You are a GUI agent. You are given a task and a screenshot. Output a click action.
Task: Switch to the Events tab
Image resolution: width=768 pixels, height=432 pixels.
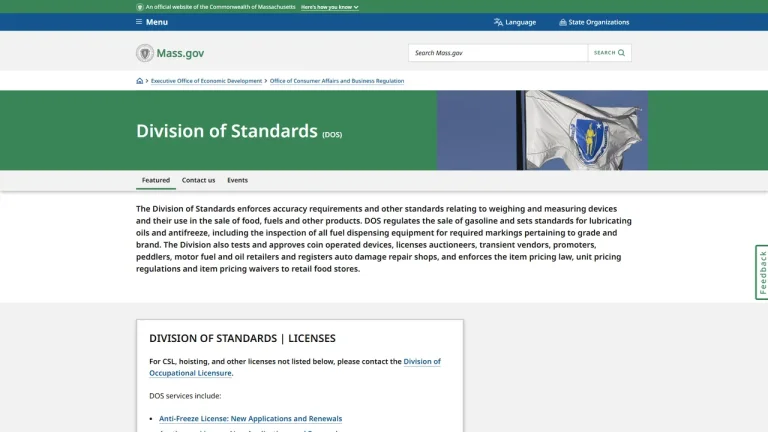238,180
